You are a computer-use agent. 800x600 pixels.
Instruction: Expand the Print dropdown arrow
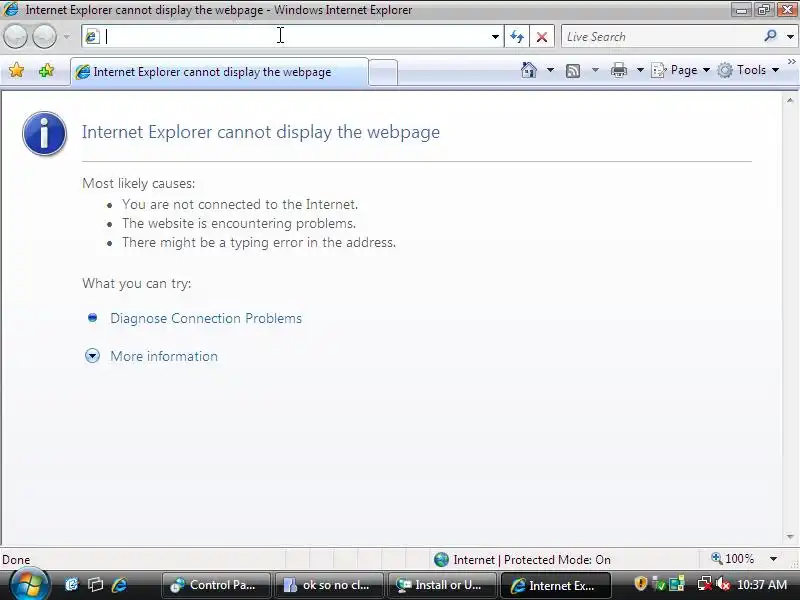click(x=640, y=70)
